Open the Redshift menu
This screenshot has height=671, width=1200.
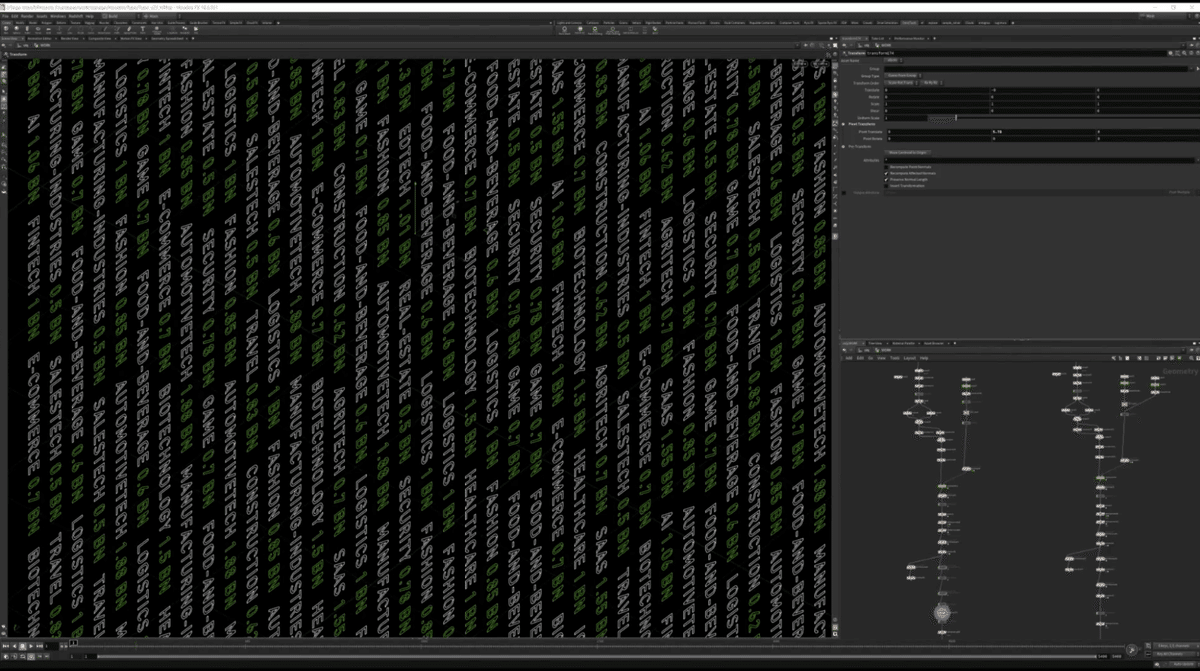75,16
